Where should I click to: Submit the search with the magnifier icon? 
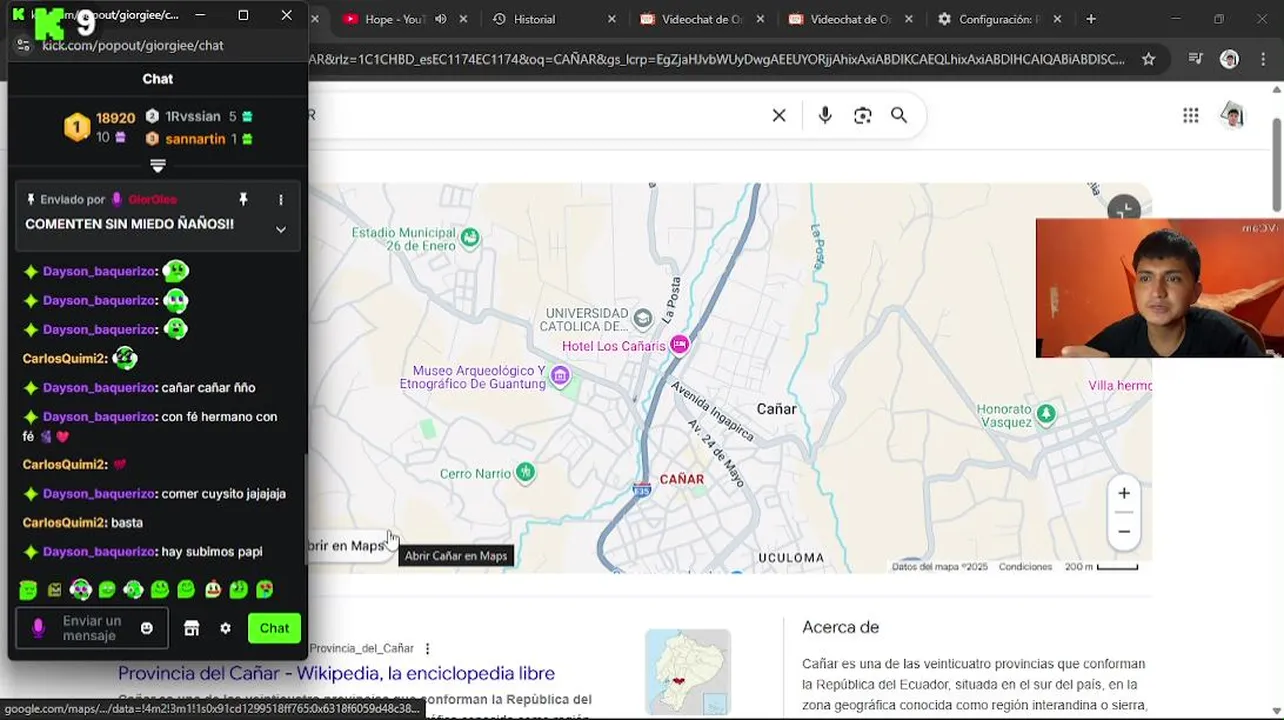coord(899,115)
